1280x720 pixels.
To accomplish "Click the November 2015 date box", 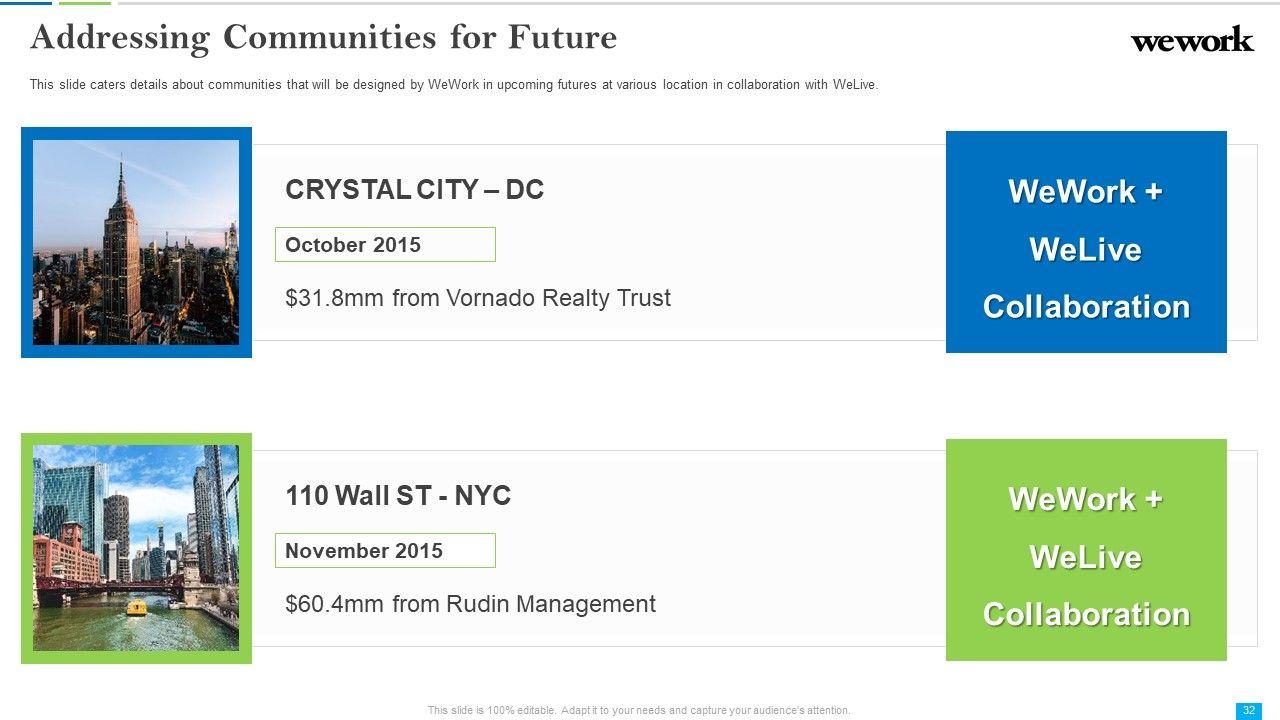I will [385, 551].
